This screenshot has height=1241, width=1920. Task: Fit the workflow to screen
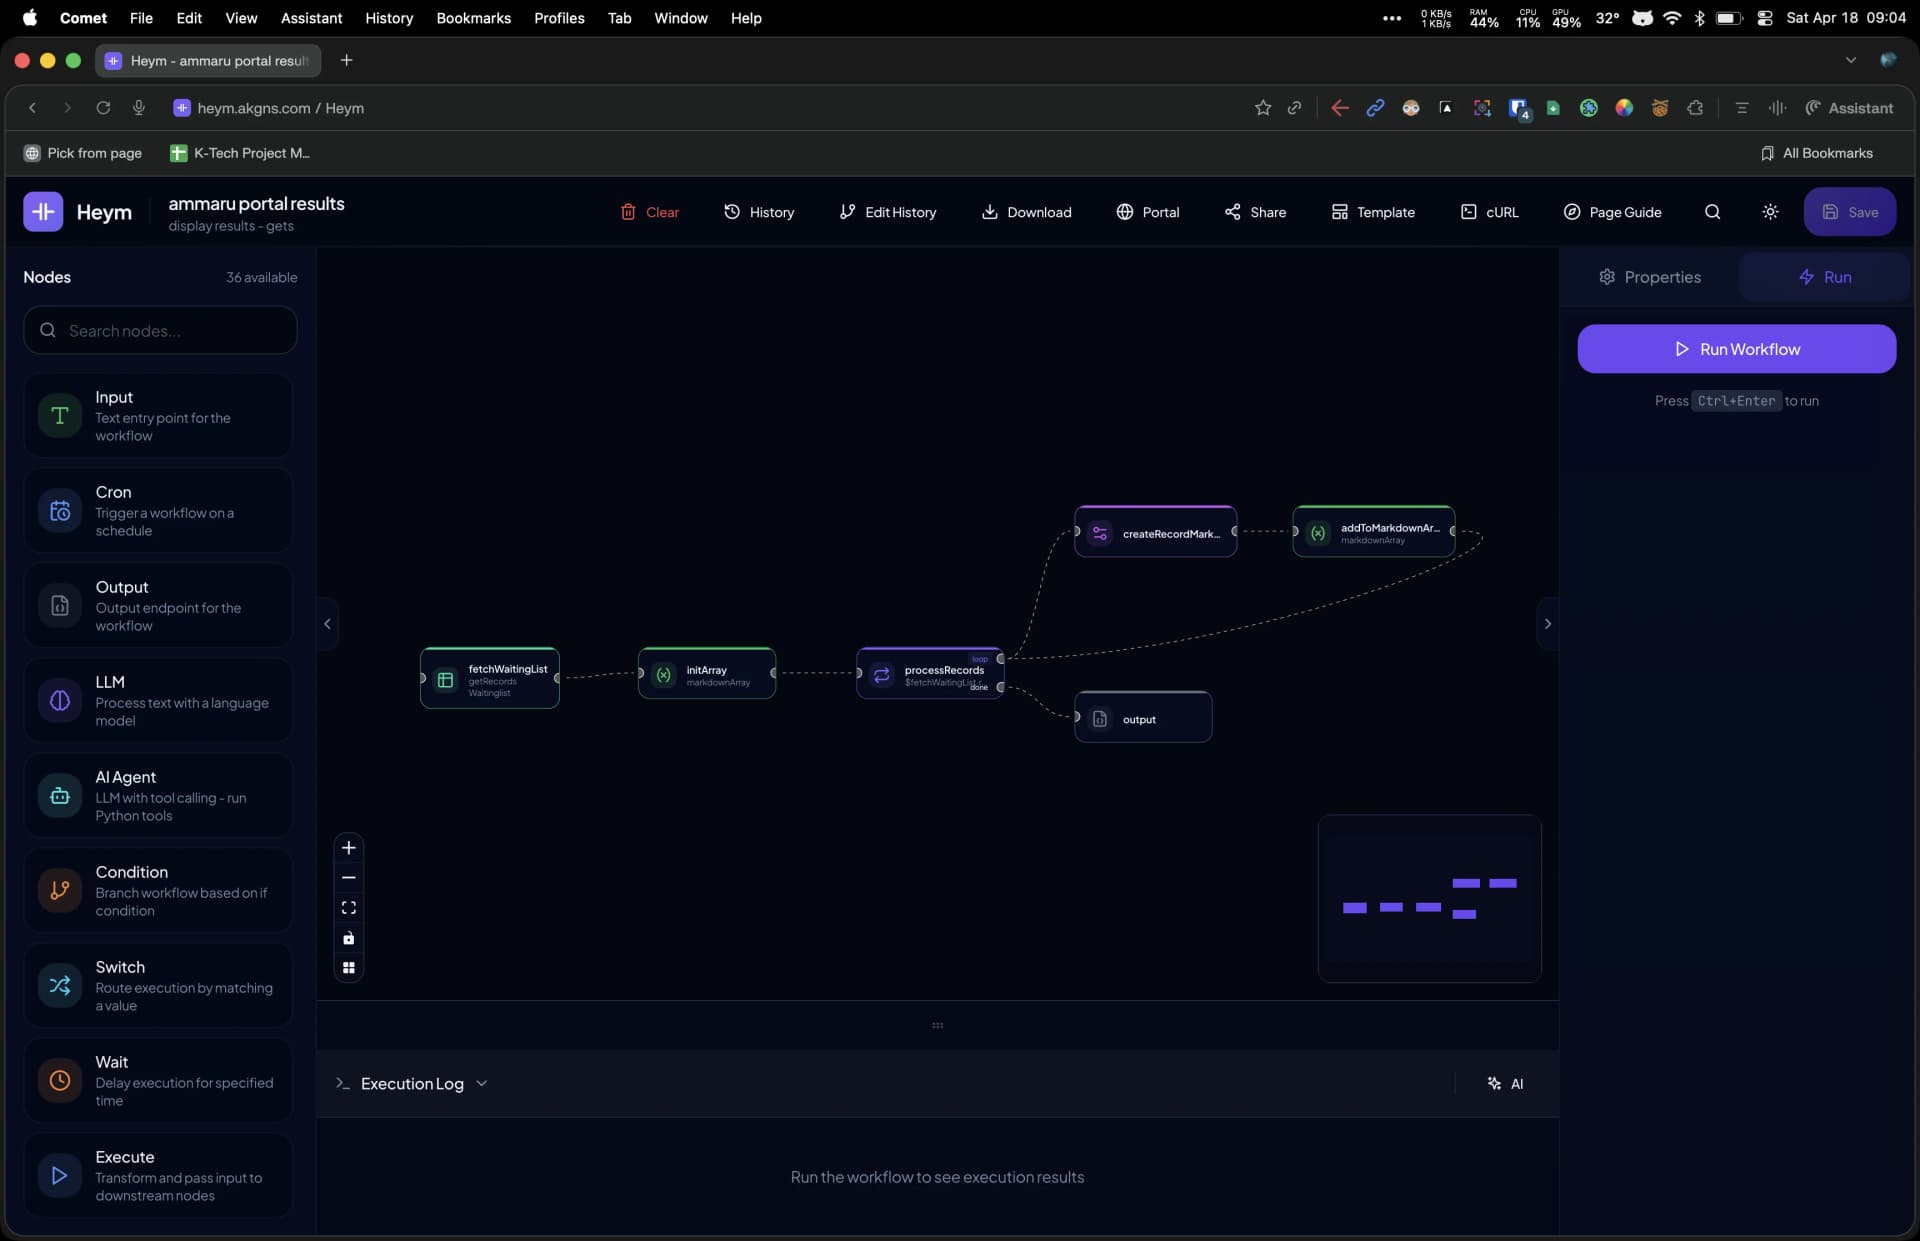(x=348, y=907)
